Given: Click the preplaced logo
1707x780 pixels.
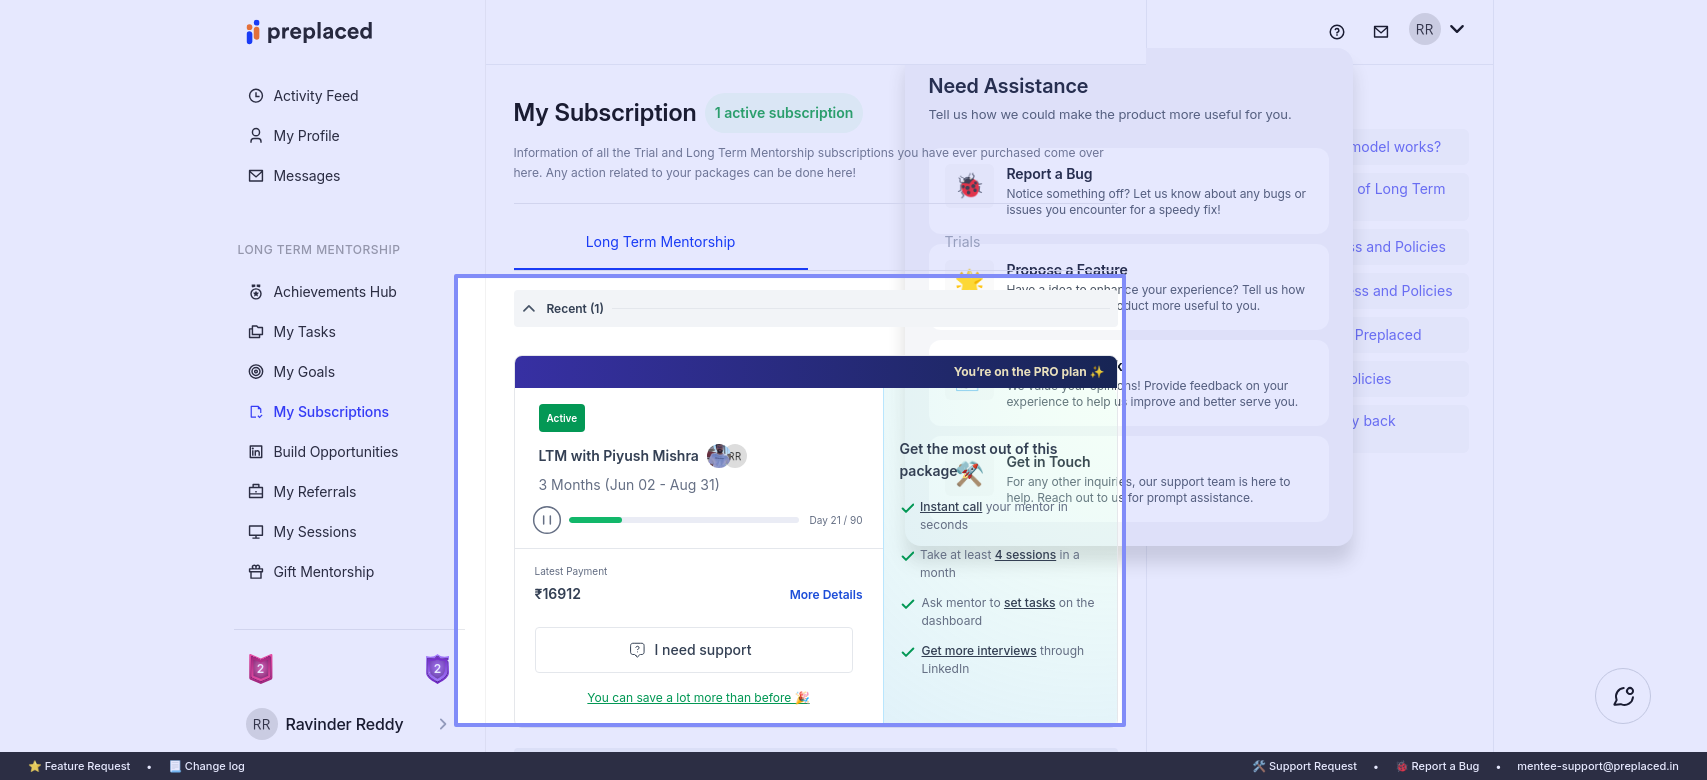Looking at the screenshot, I should pyautogui.click(x=309, y=32).
